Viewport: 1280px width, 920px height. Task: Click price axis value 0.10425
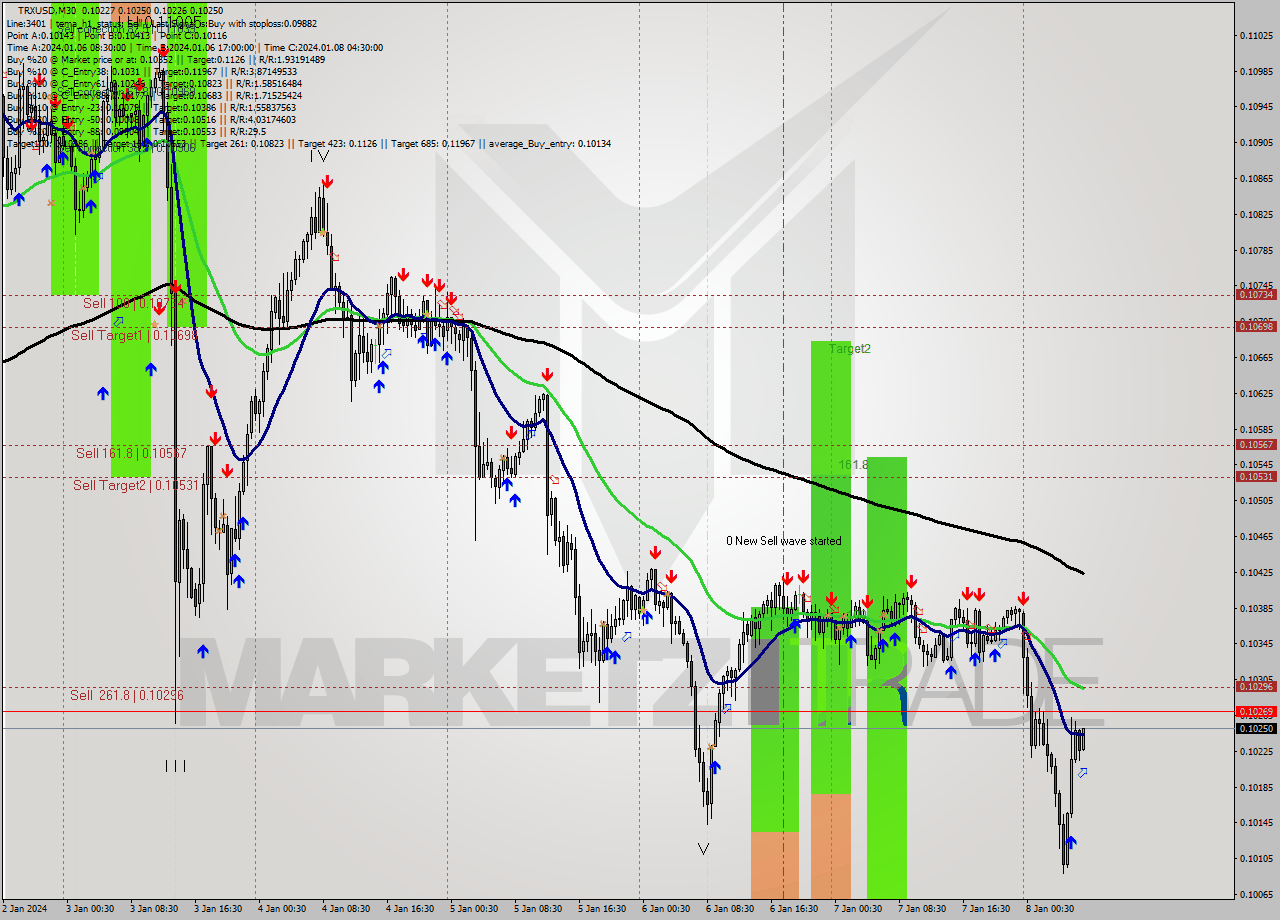point(1256,573)
